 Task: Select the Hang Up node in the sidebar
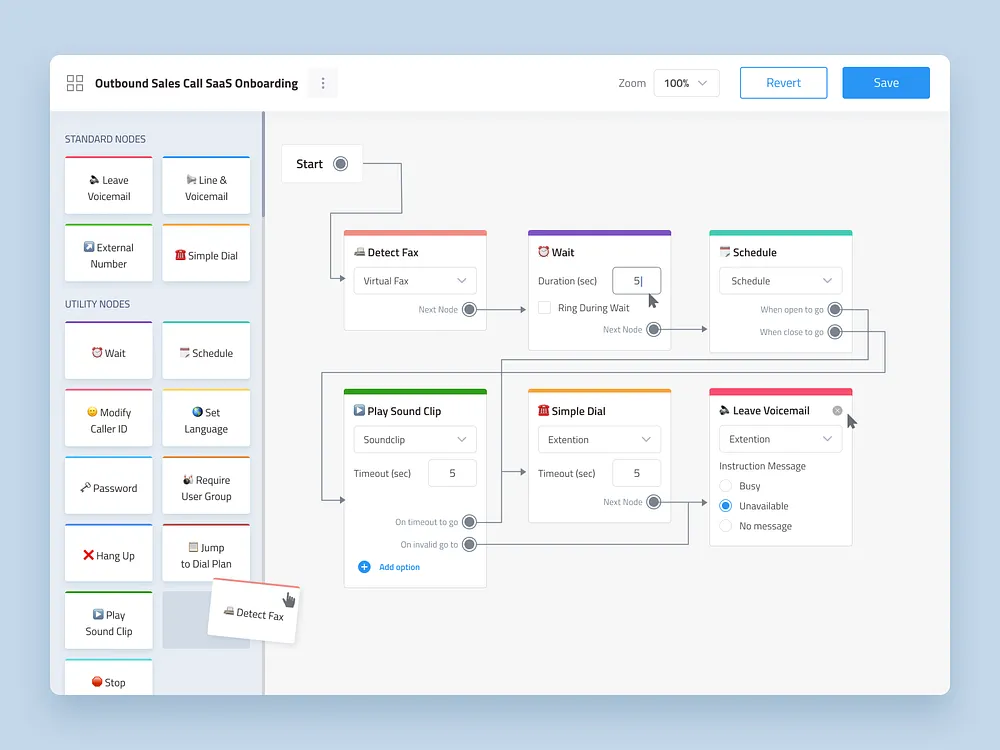pos(108,553)
